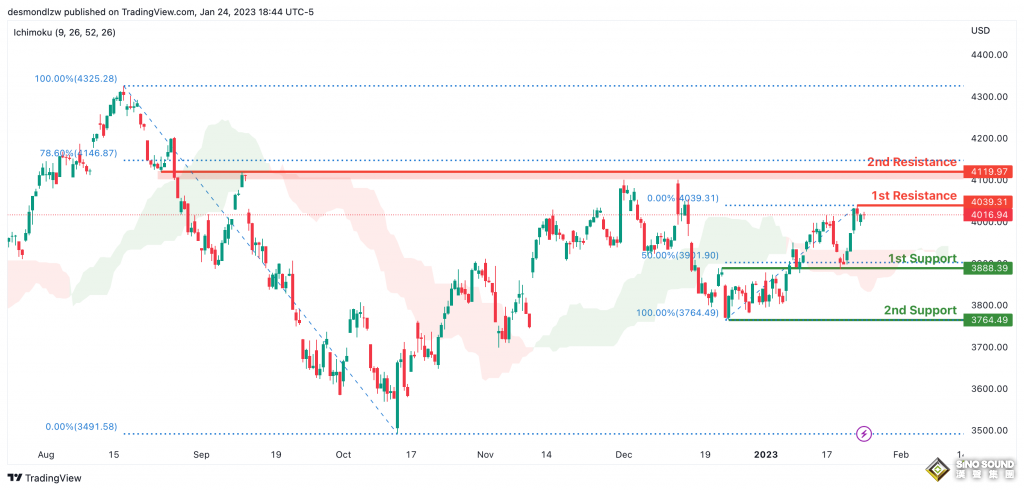Click the Oct label on time axis
Image resolution: width=1024 pixels, height=491 pixels.
point(344,454)
